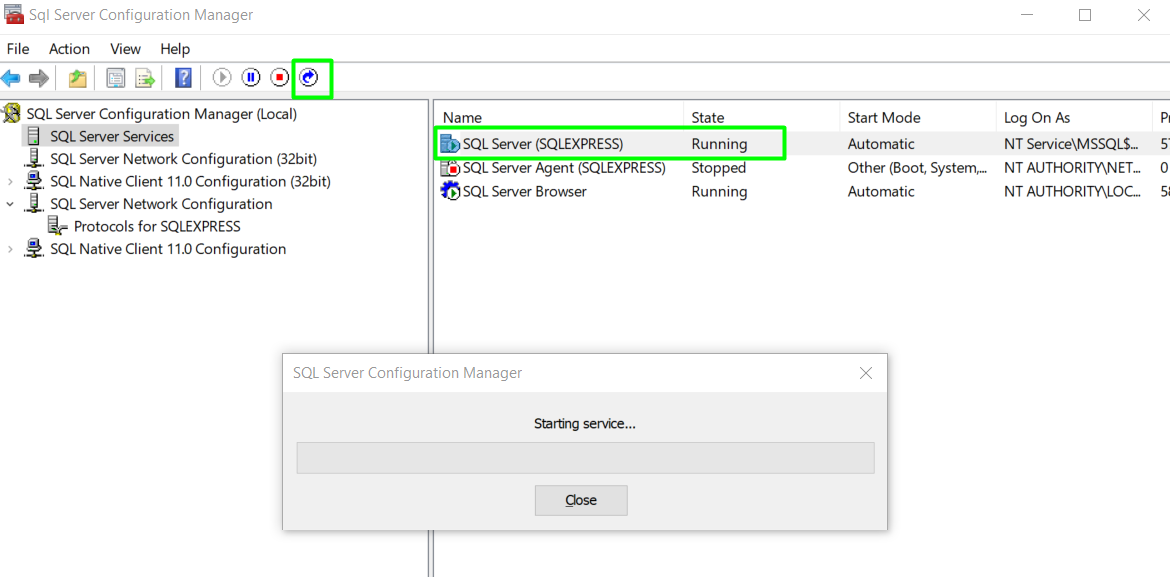Click the SQL Server Agent service icon
Screen dimensions: 1170x577
click(450, 168)
